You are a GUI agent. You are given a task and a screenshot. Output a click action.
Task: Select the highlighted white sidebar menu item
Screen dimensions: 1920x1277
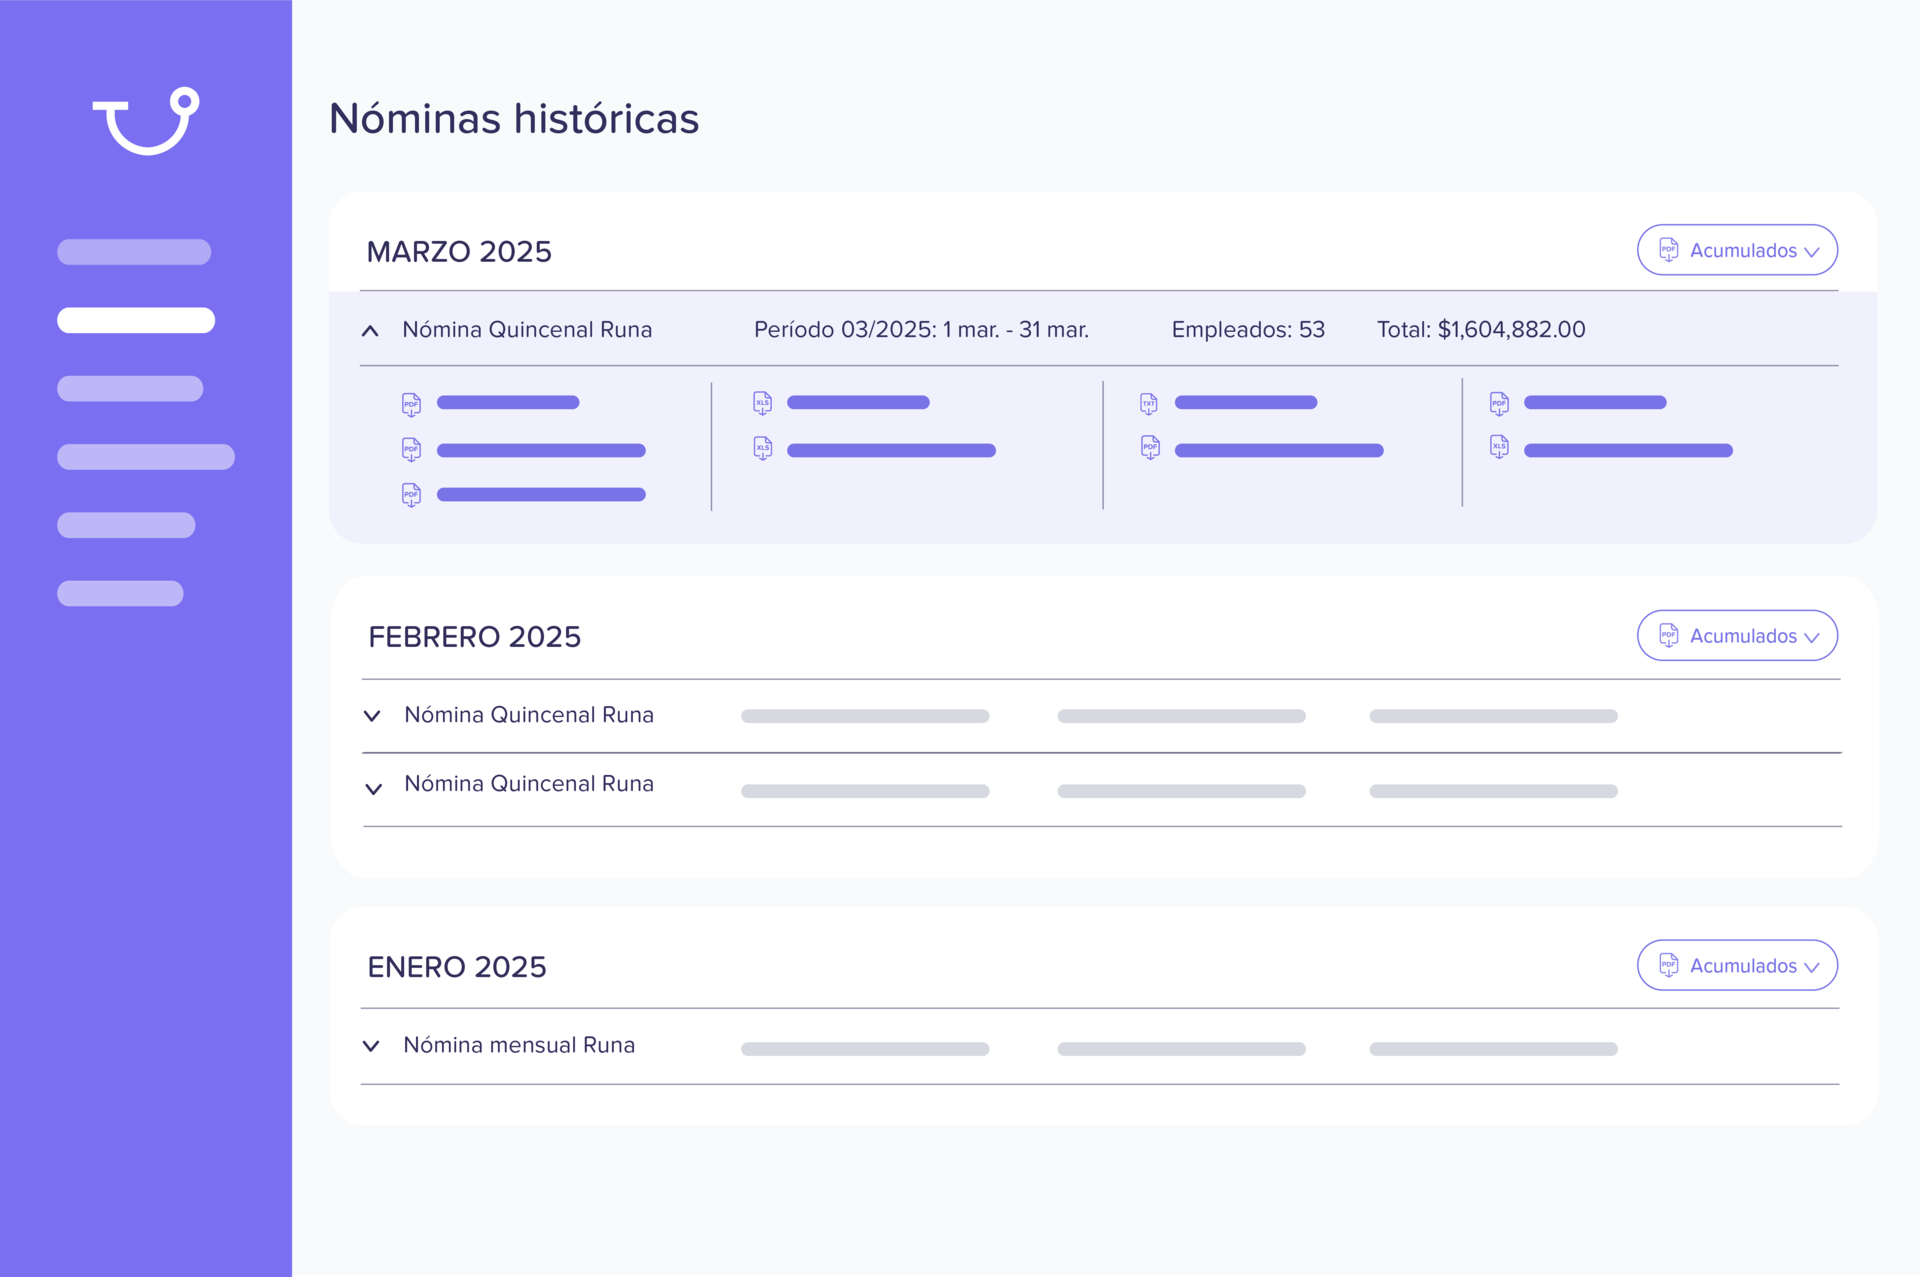coord(136,320)
